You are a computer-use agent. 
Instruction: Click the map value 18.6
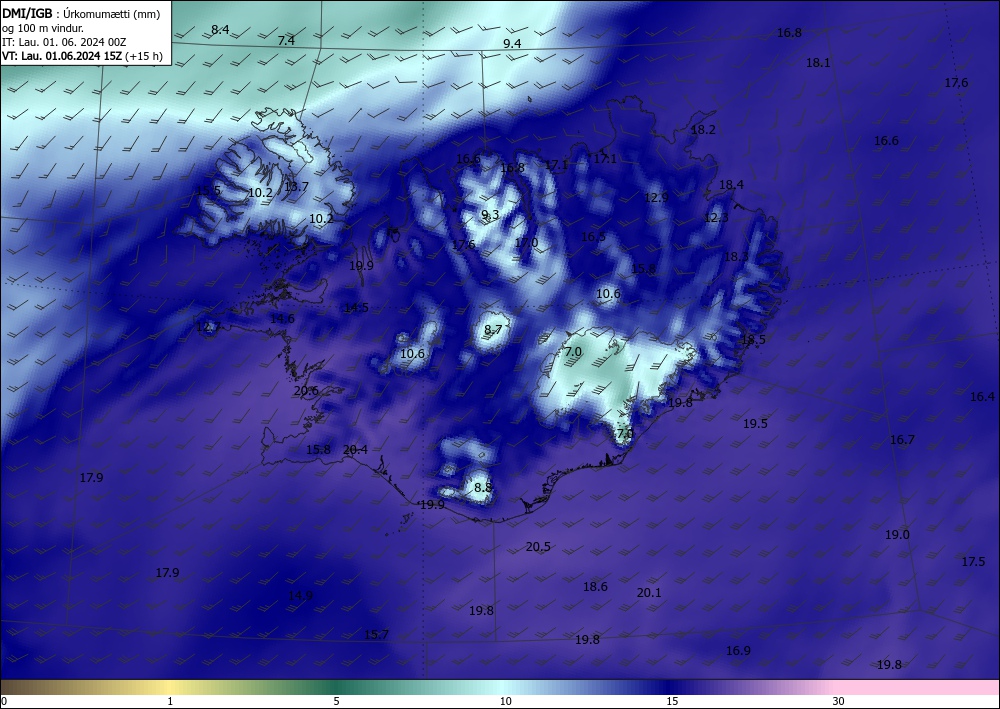coord(595,587)
